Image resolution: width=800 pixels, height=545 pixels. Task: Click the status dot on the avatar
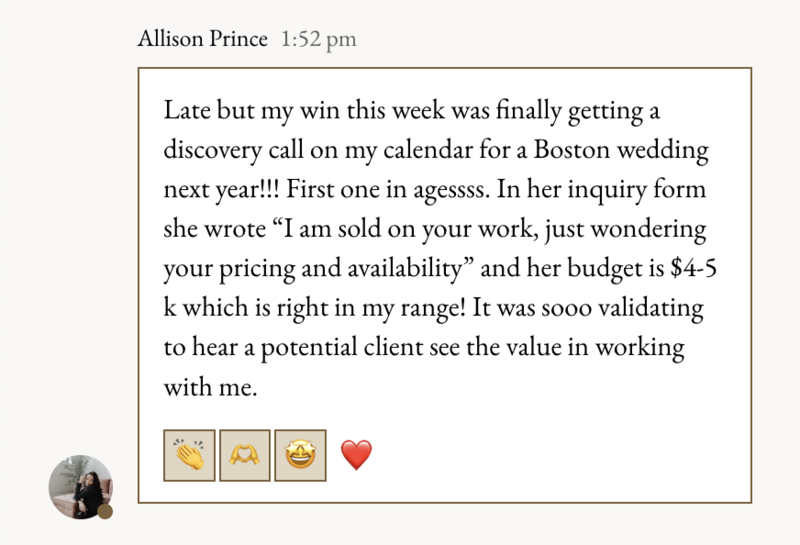point(105,511)
